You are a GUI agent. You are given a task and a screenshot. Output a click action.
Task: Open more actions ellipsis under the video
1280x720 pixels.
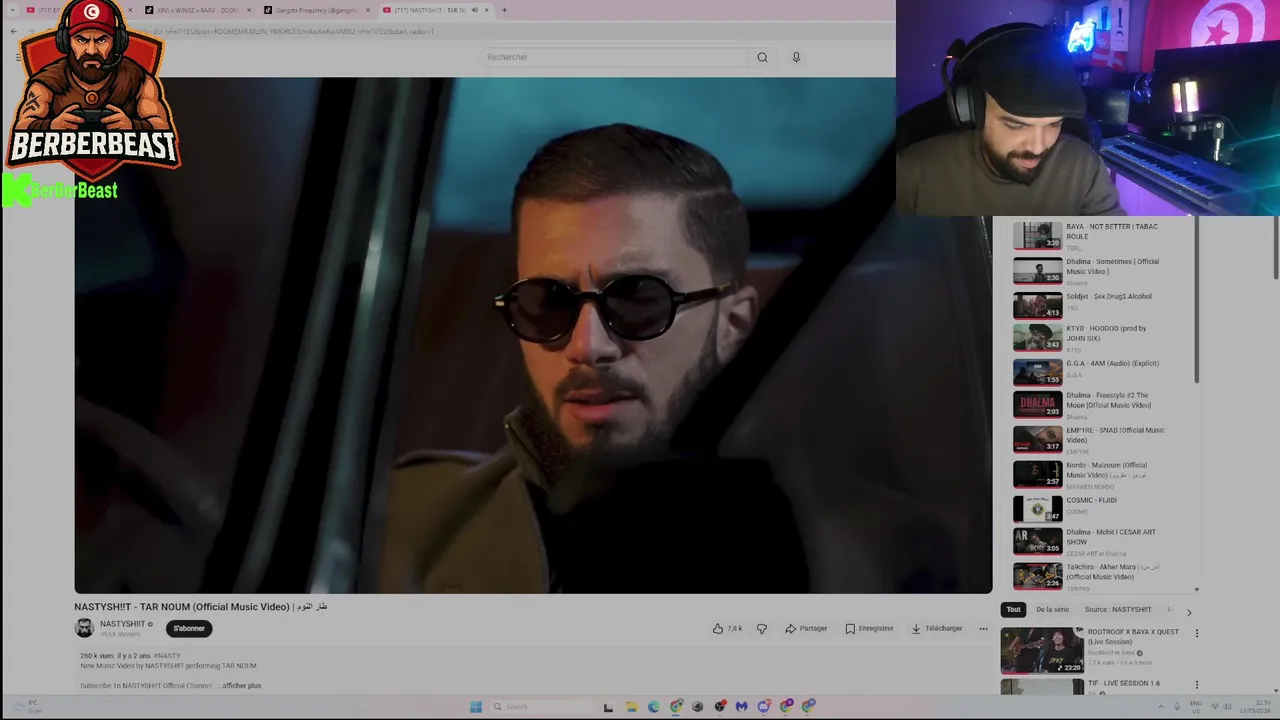point(983,629)
